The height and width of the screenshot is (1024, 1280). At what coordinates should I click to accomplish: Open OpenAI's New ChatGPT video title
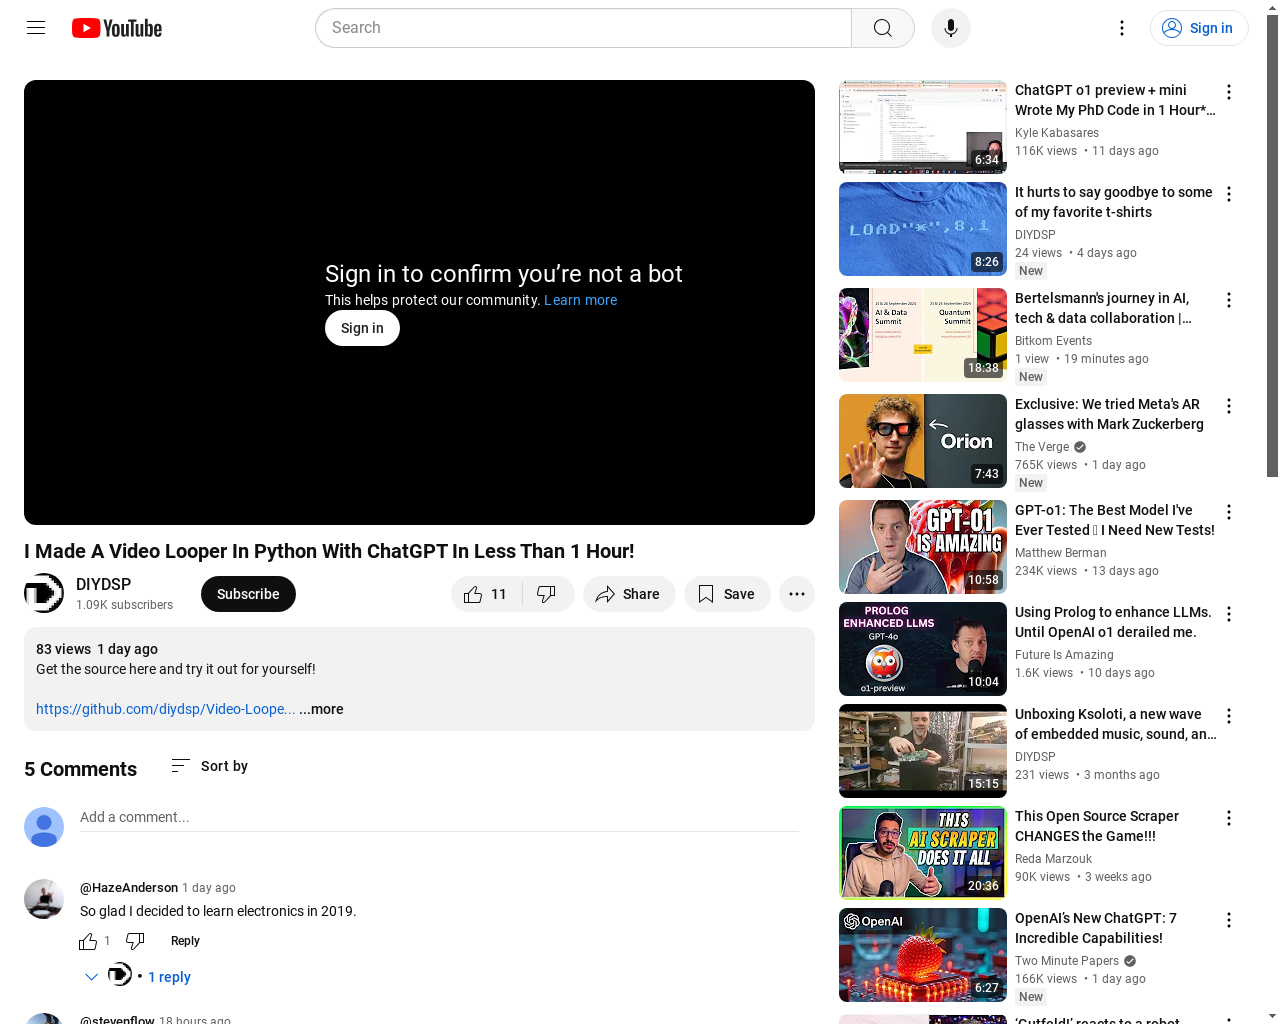1096,928
